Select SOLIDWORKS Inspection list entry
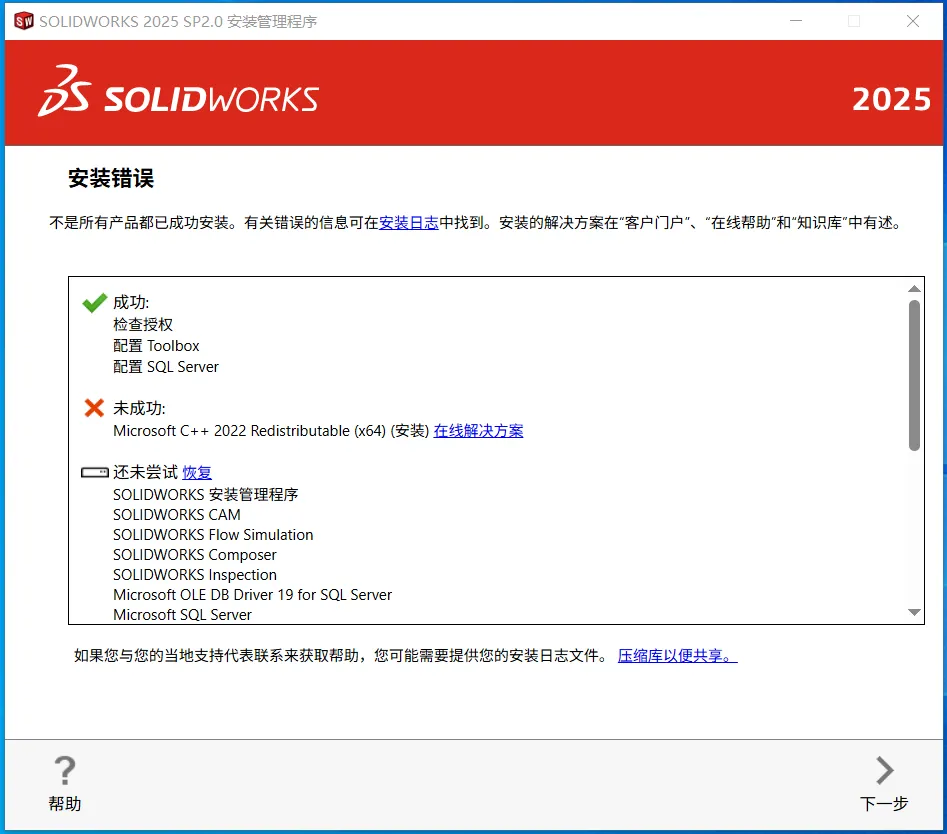 [x=195, y=574]
